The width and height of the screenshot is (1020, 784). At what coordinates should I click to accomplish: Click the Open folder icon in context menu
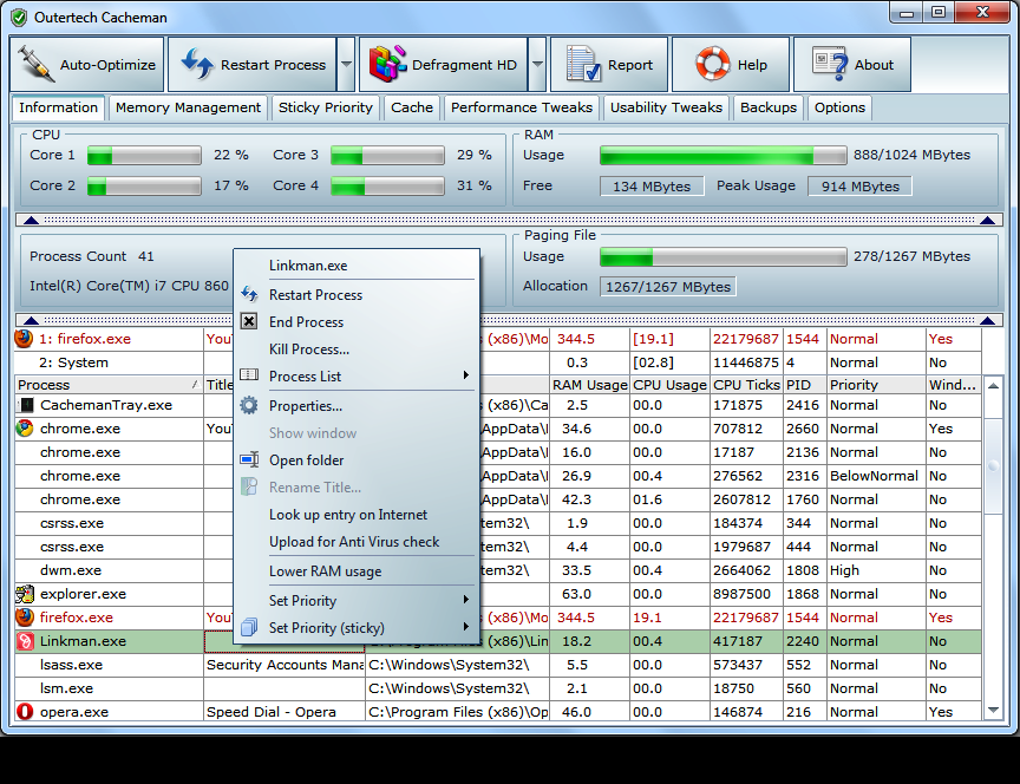[x=250, y=459]
